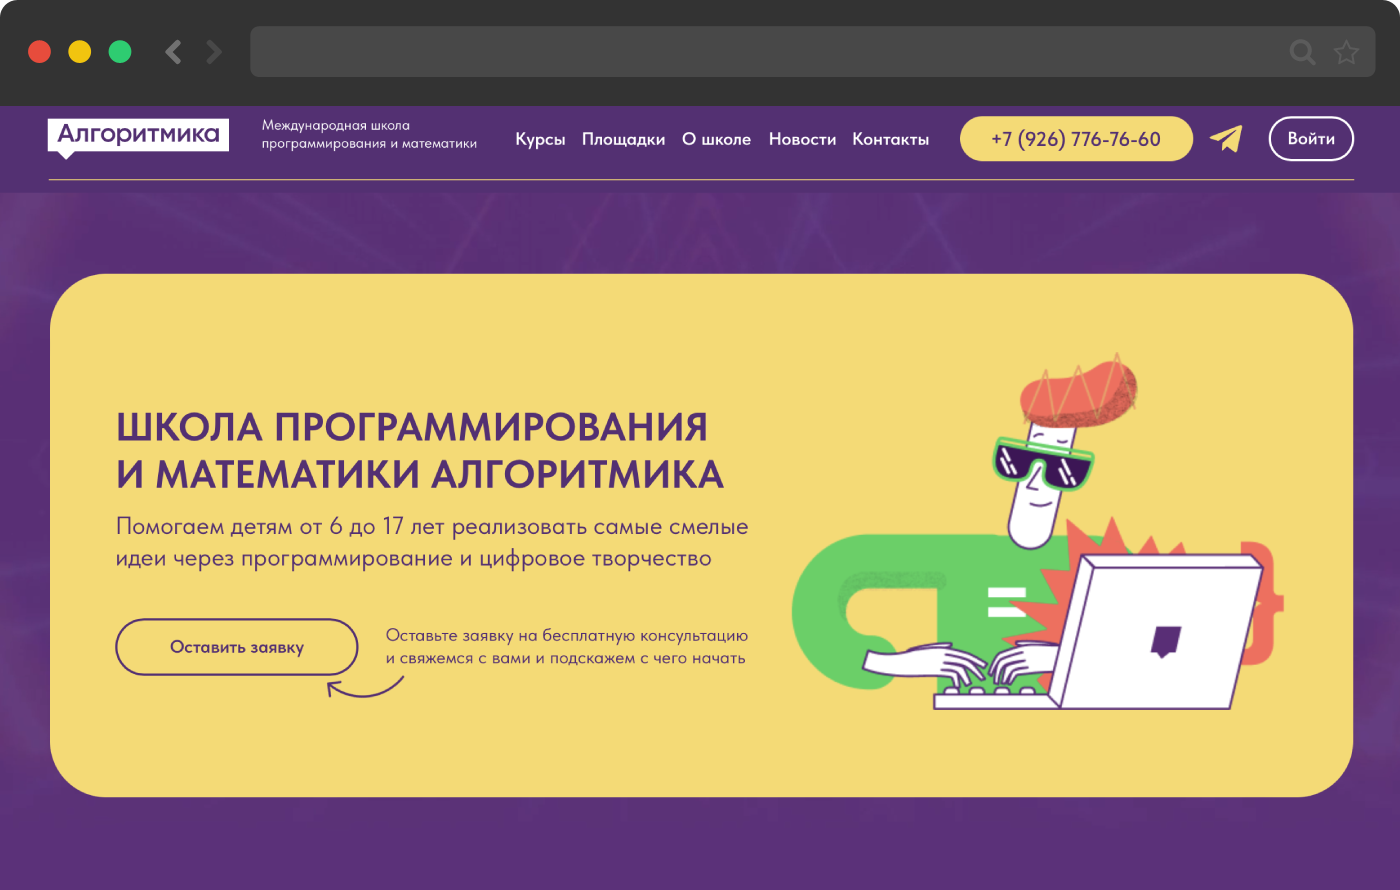
Task: Click the Войти login button
Action: coord(1311,139)
